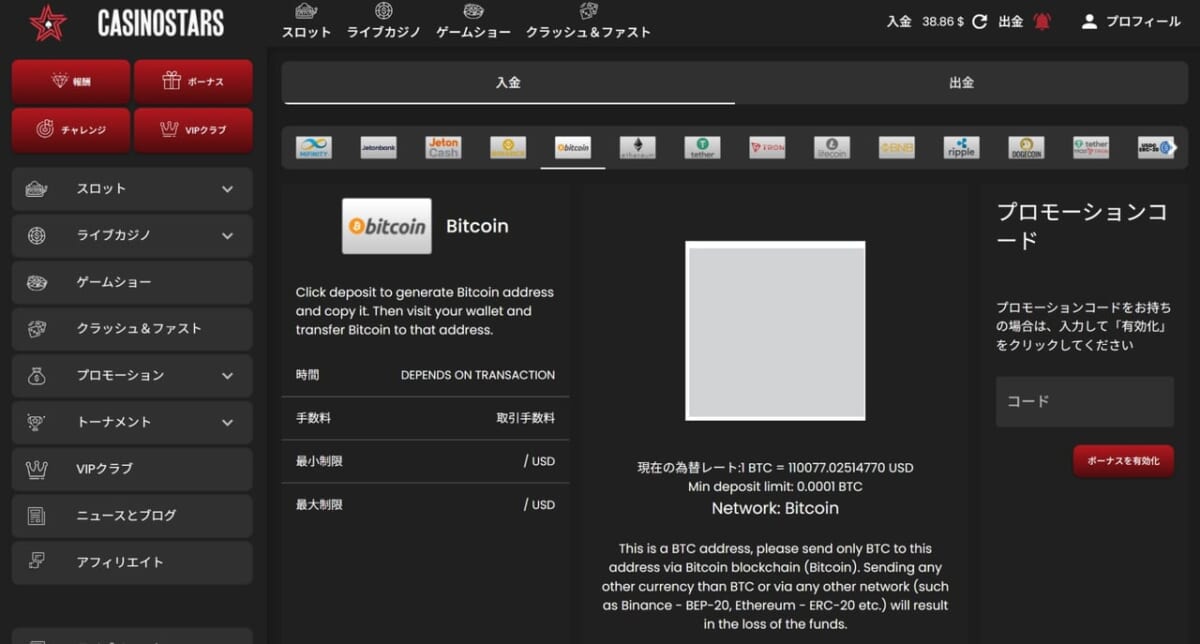Image resolution: width=1200 pixels, height=644 pixels.
Task: Click the CasinoStars red star logo
Action: tap(47, 22)
